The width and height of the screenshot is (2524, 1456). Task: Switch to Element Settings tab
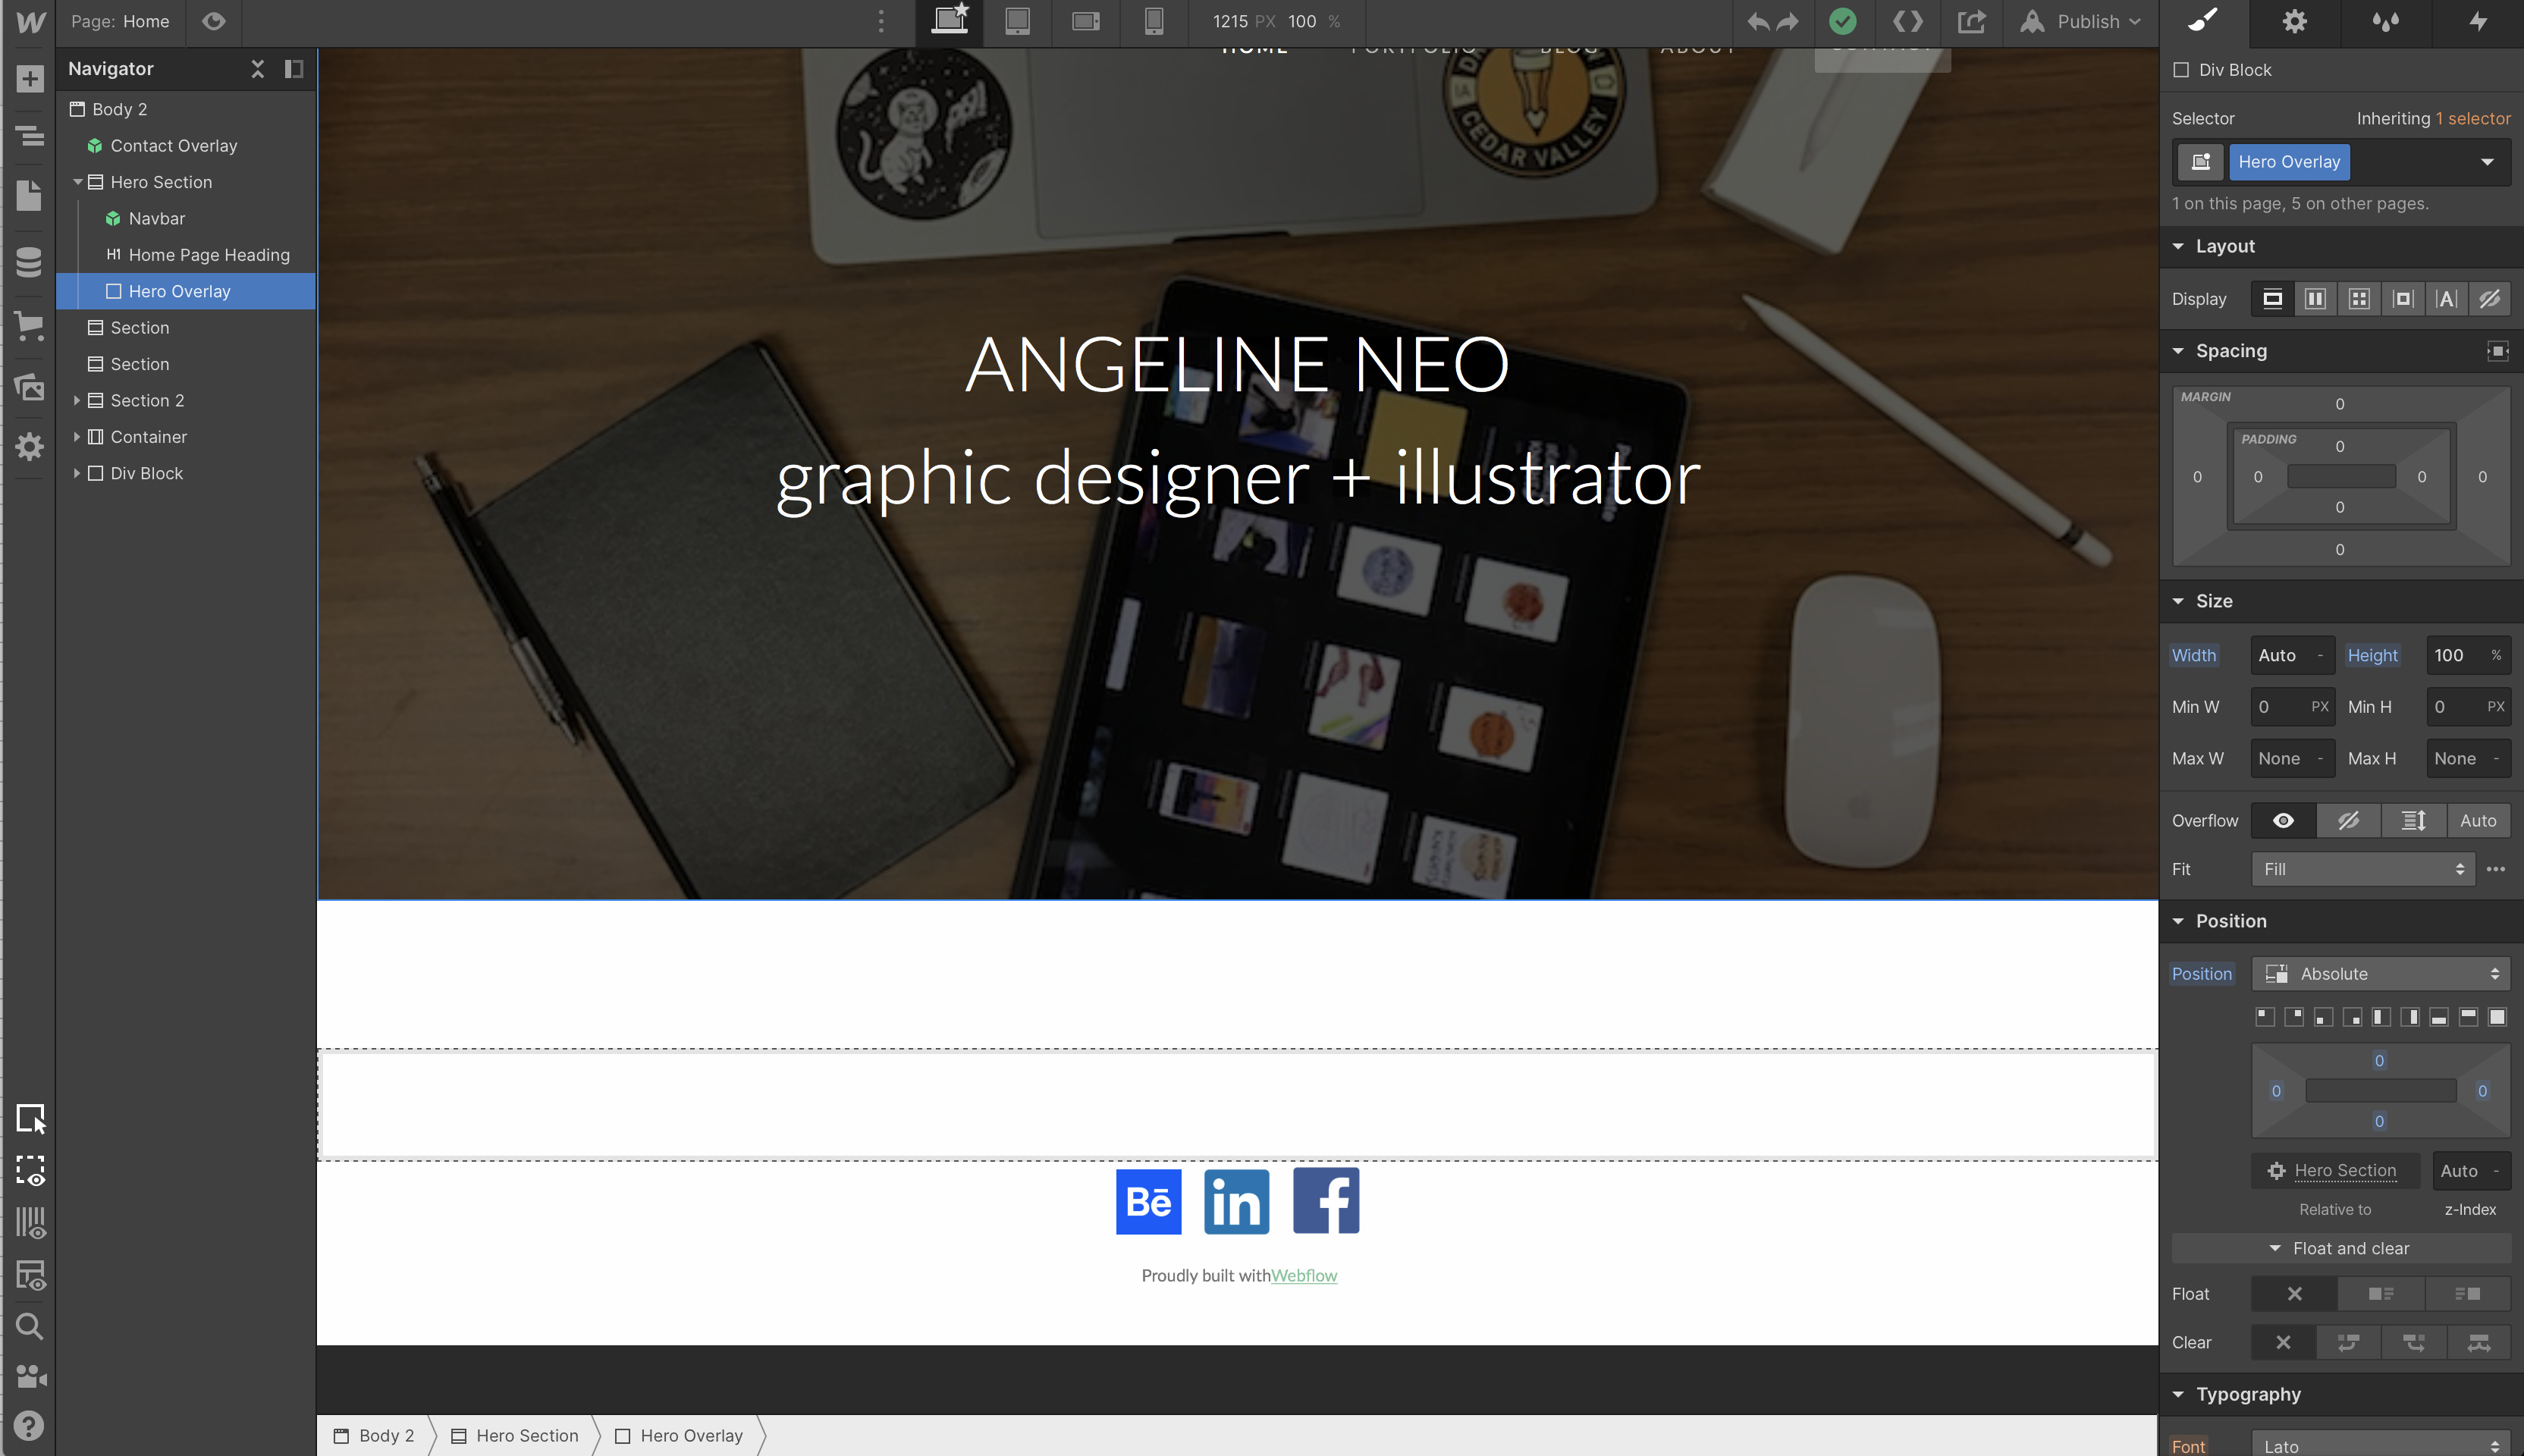[2294, 21]
